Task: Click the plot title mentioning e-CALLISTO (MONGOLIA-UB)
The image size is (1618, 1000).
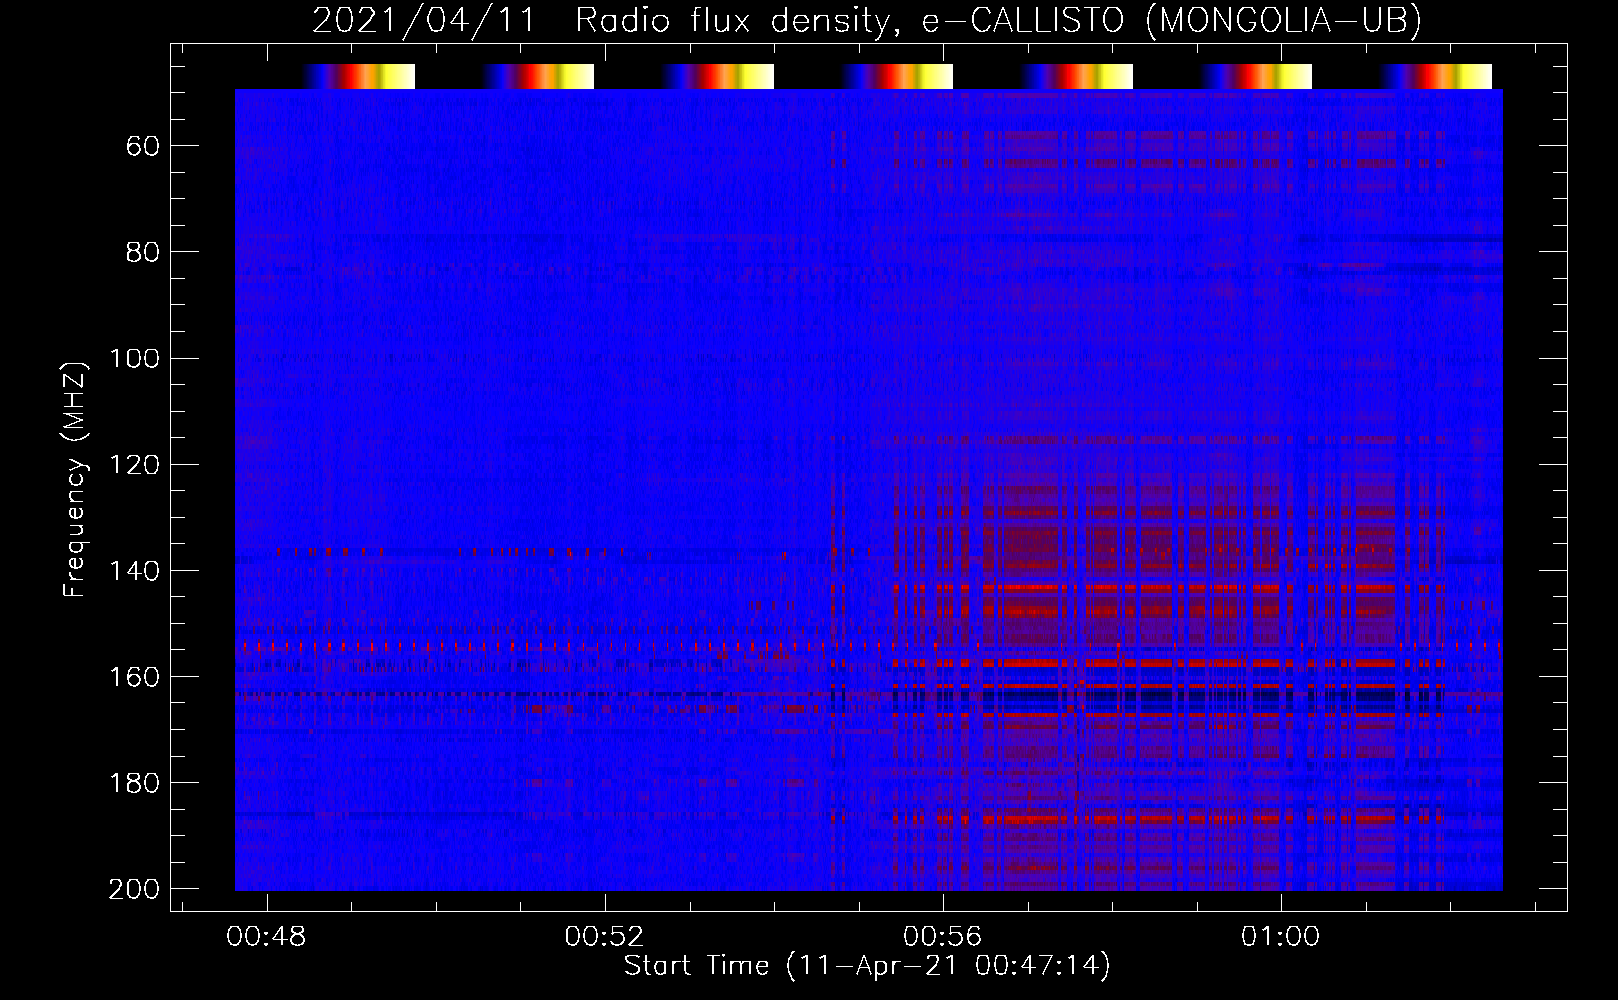Action: coord(867,20)
